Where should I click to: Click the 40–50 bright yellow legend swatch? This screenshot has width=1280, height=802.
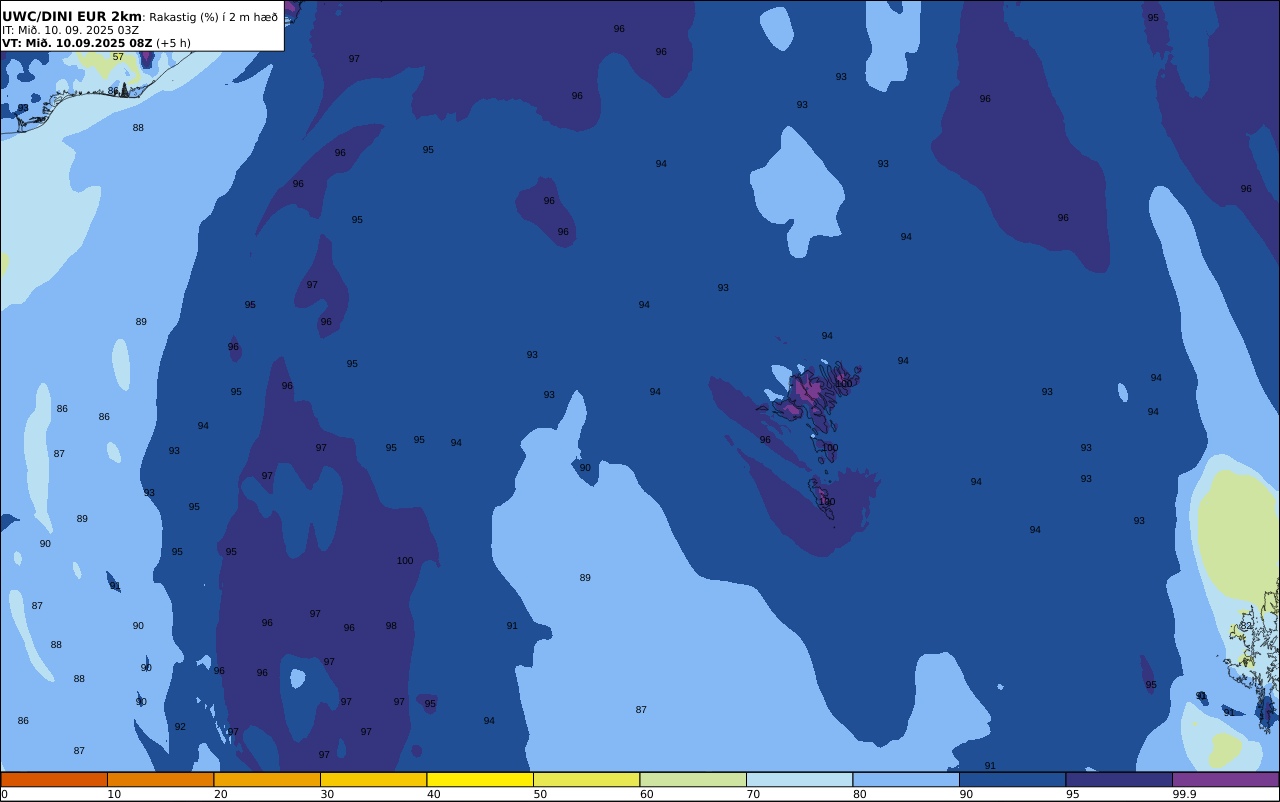click(480, 779)
